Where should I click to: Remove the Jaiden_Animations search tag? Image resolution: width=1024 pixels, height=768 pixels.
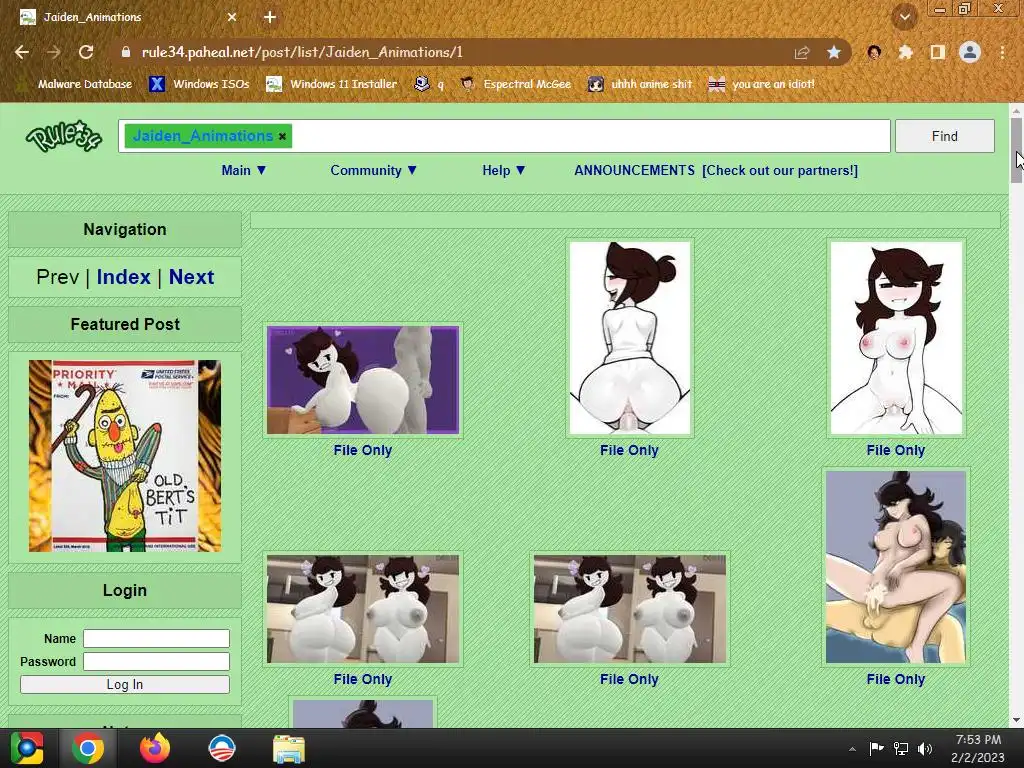282,136
